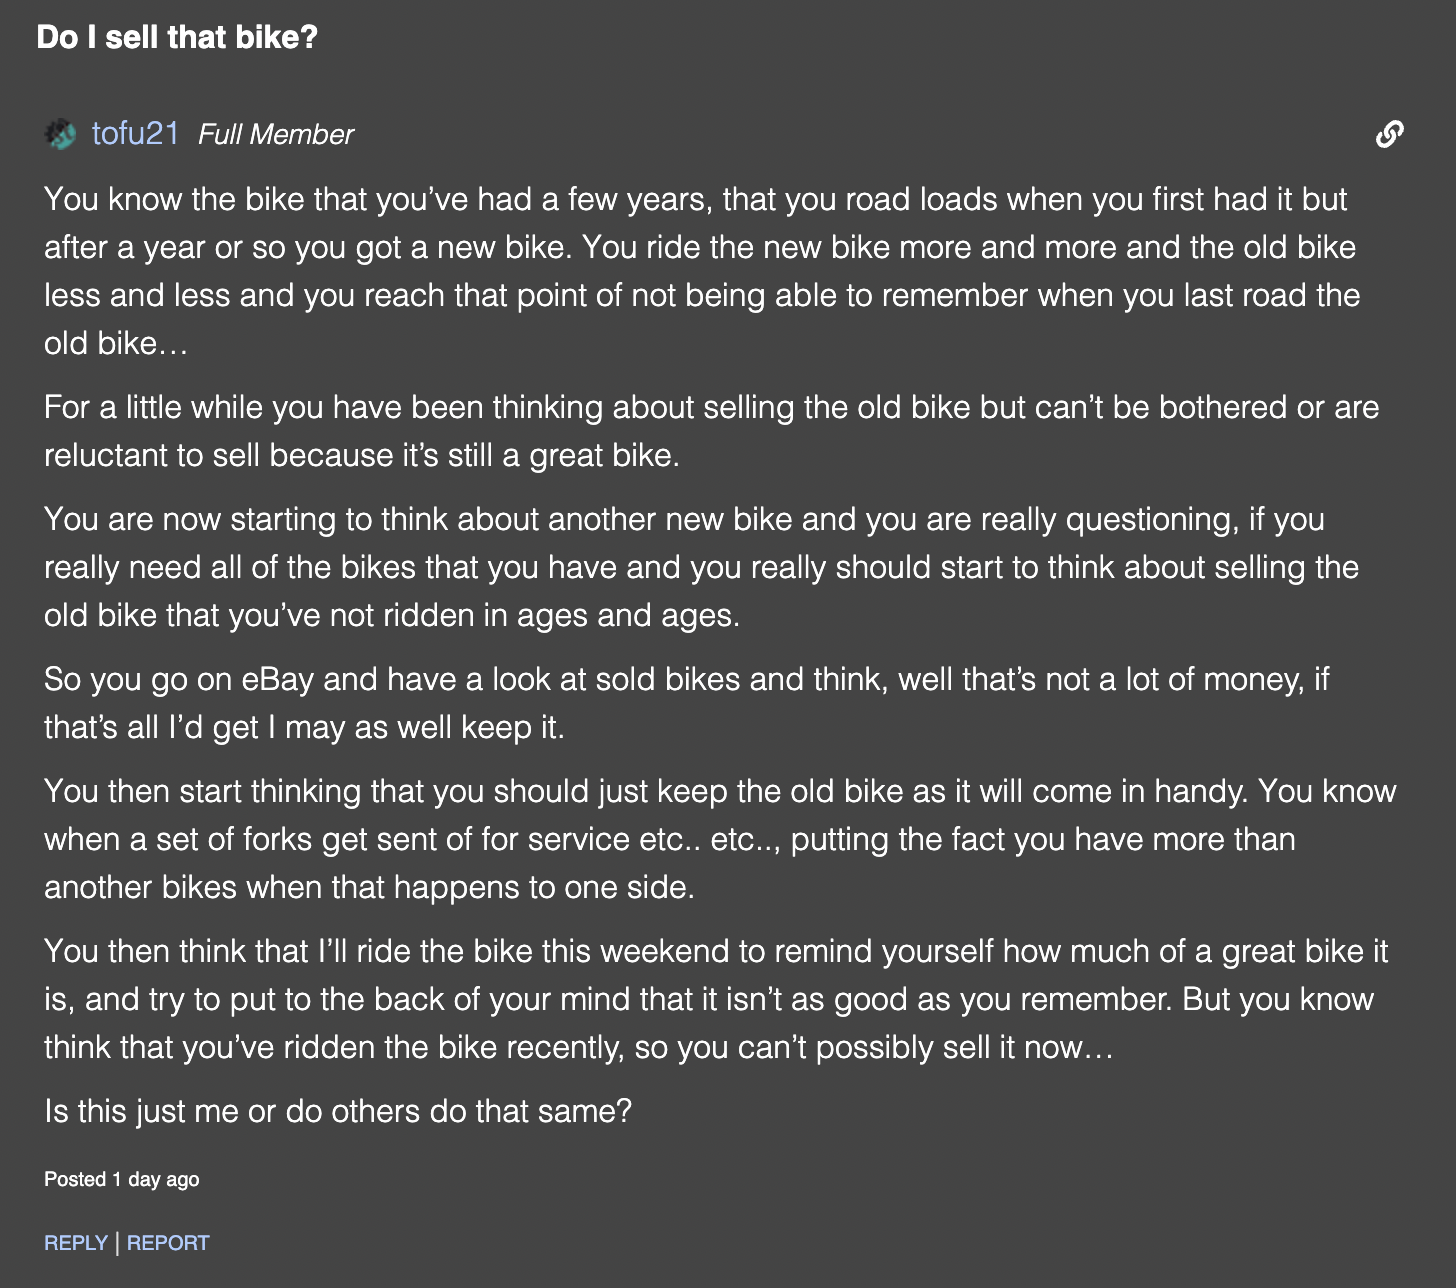The width and height of the screenshot is (1456, 1288).
Task: Click the paragraph starting "You are now starting"
Action: coord(700,567)
